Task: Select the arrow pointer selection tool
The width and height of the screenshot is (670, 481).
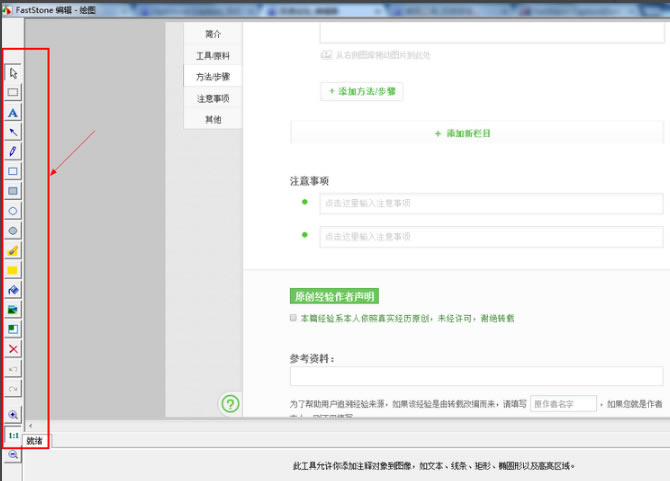Action: point(13,73)
